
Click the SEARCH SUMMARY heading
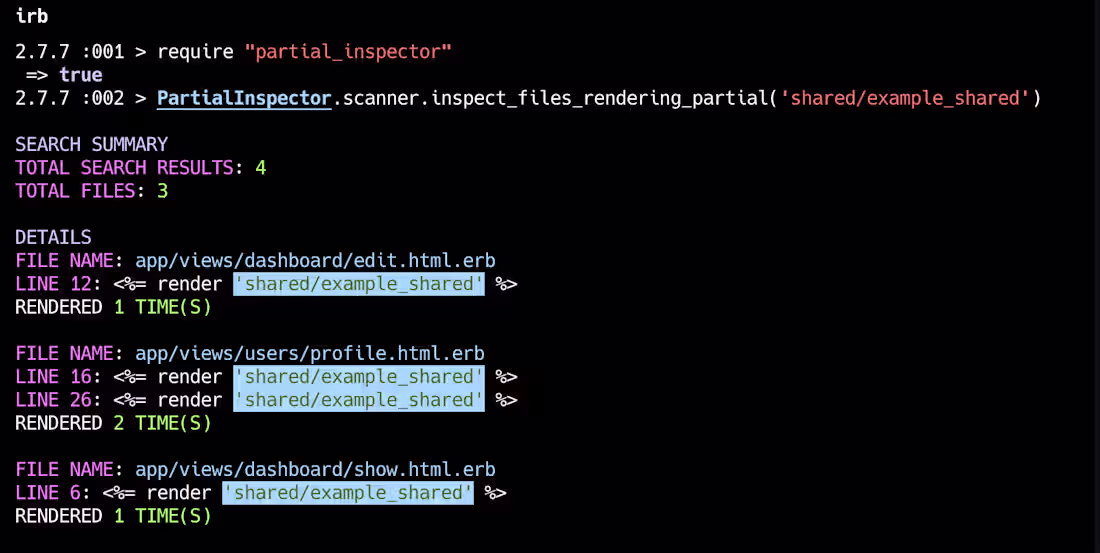pyautogui.click(x=91, y=145)
